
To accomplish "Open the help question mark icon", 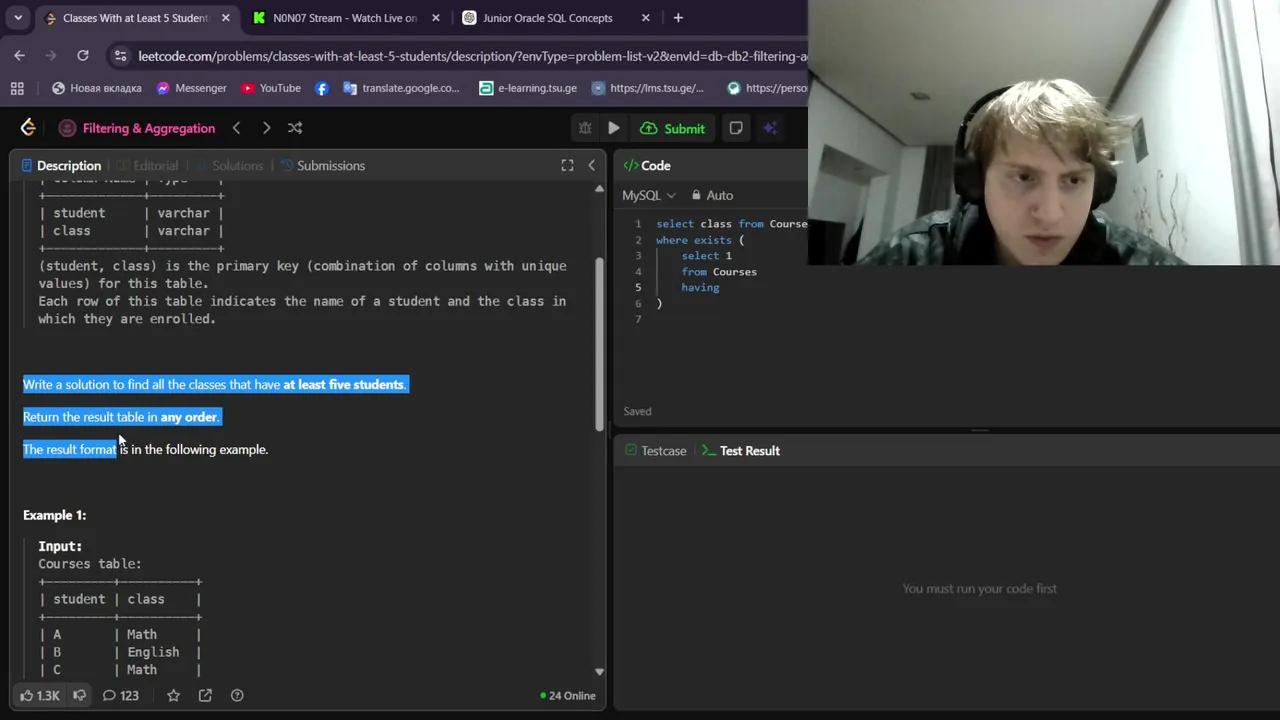I will click(237, 695).
